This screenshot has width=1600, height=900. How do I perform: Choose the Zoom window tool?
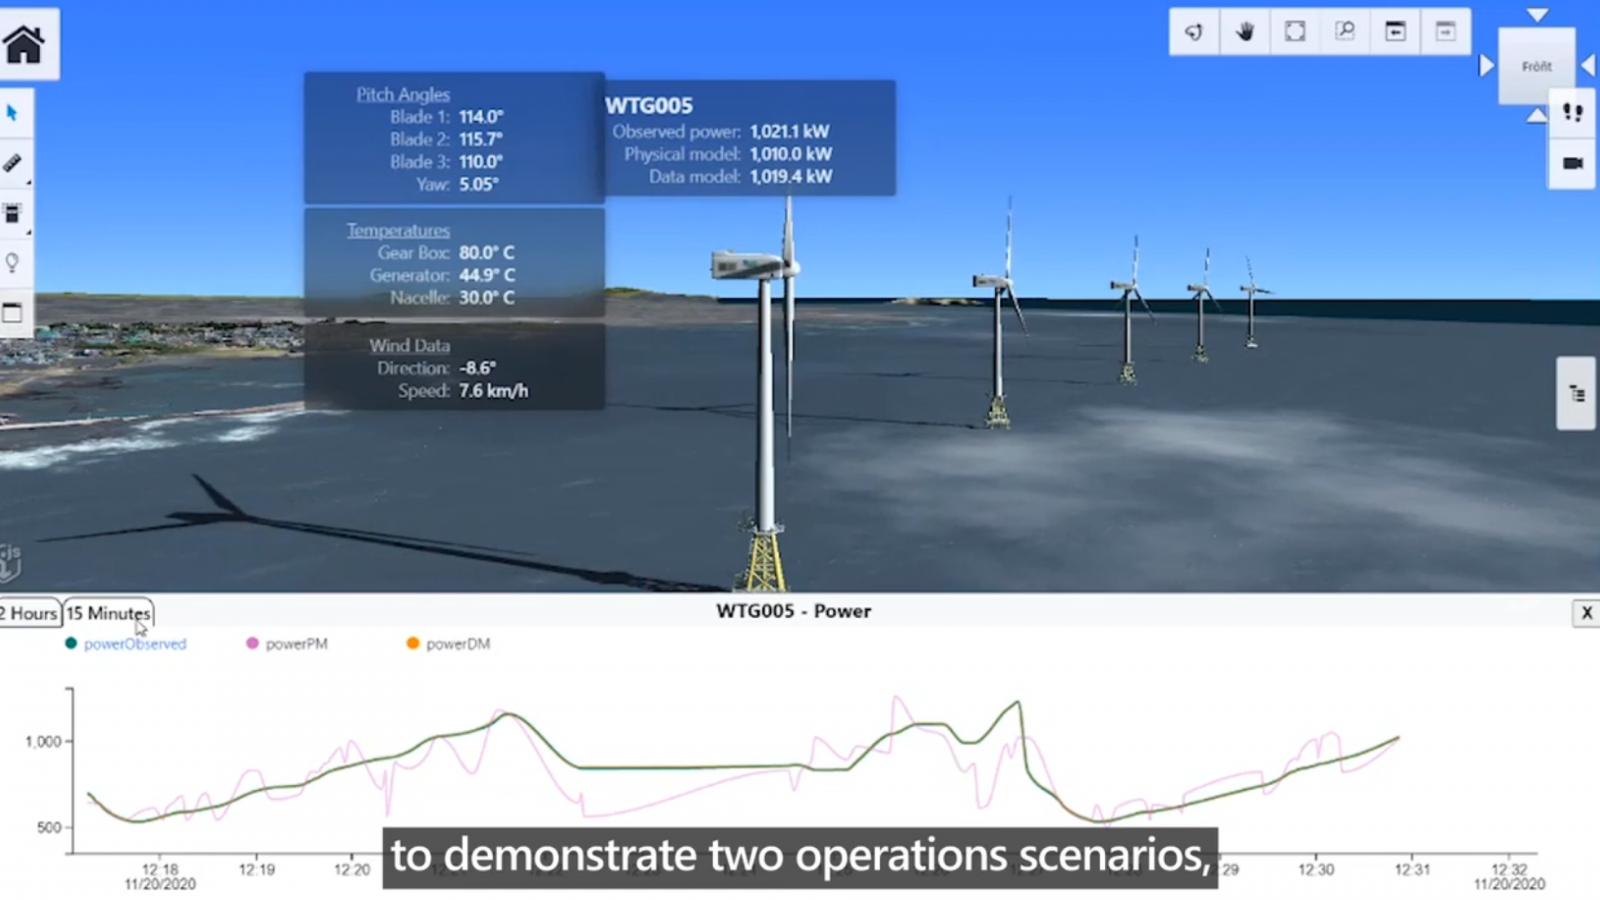[x=1345, y=32]
